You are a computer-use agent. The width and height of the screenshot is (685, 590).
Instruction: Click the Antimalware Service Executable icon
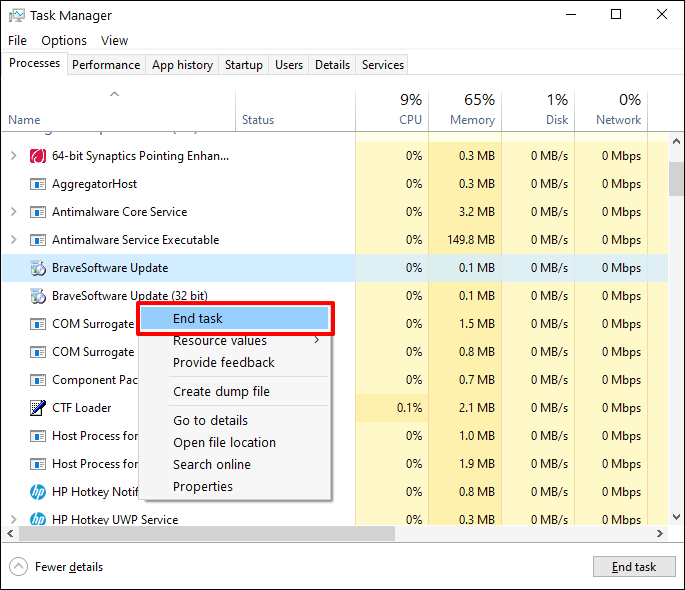tap(38, 240)
